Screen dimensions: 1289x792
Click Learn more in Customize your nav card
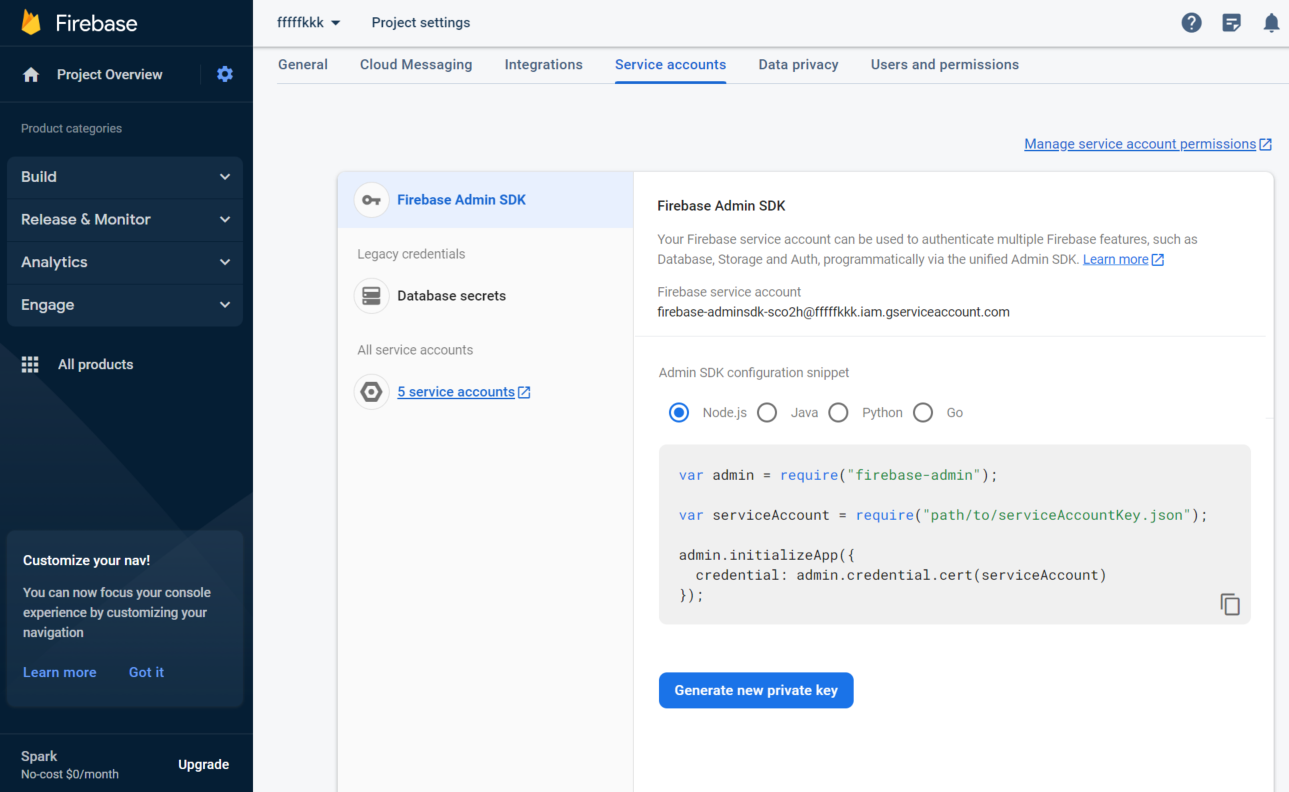tap(60, 672)
